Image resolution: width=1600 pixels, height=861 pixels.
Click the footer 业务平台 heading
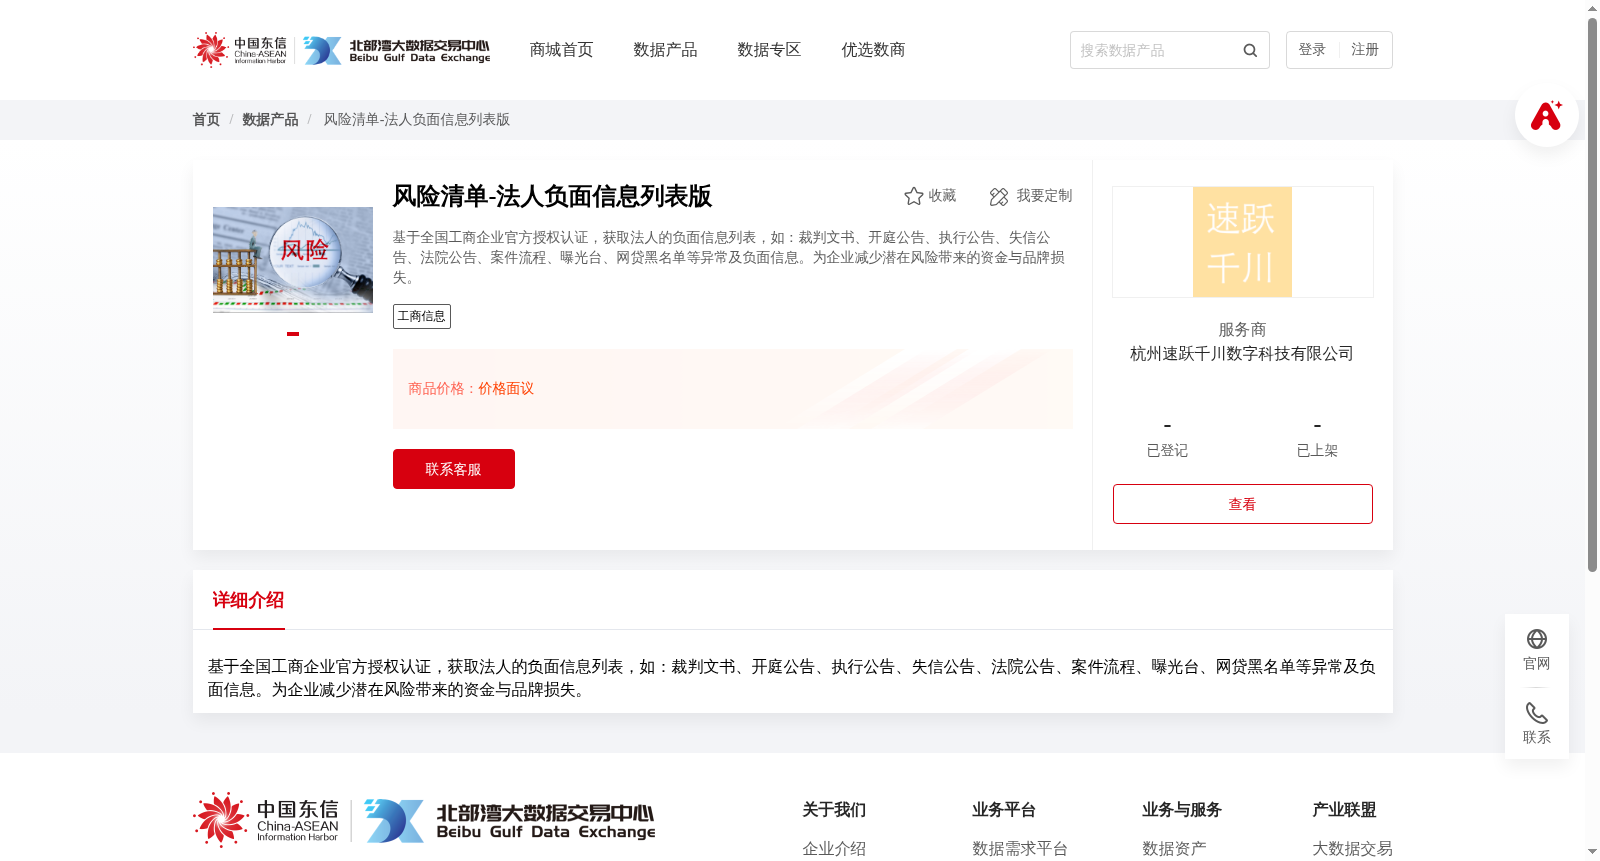(1004, 810)
